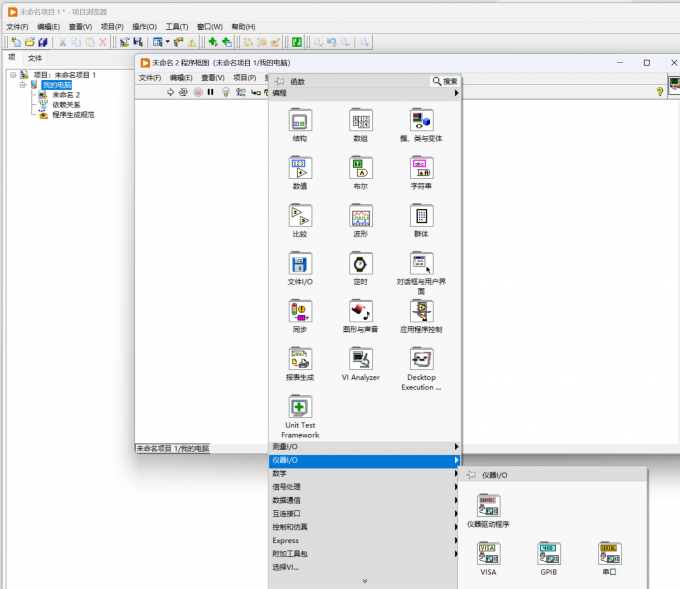Click the step into button
The width and height of the screenshot is (680, 589).
(256, 92)
